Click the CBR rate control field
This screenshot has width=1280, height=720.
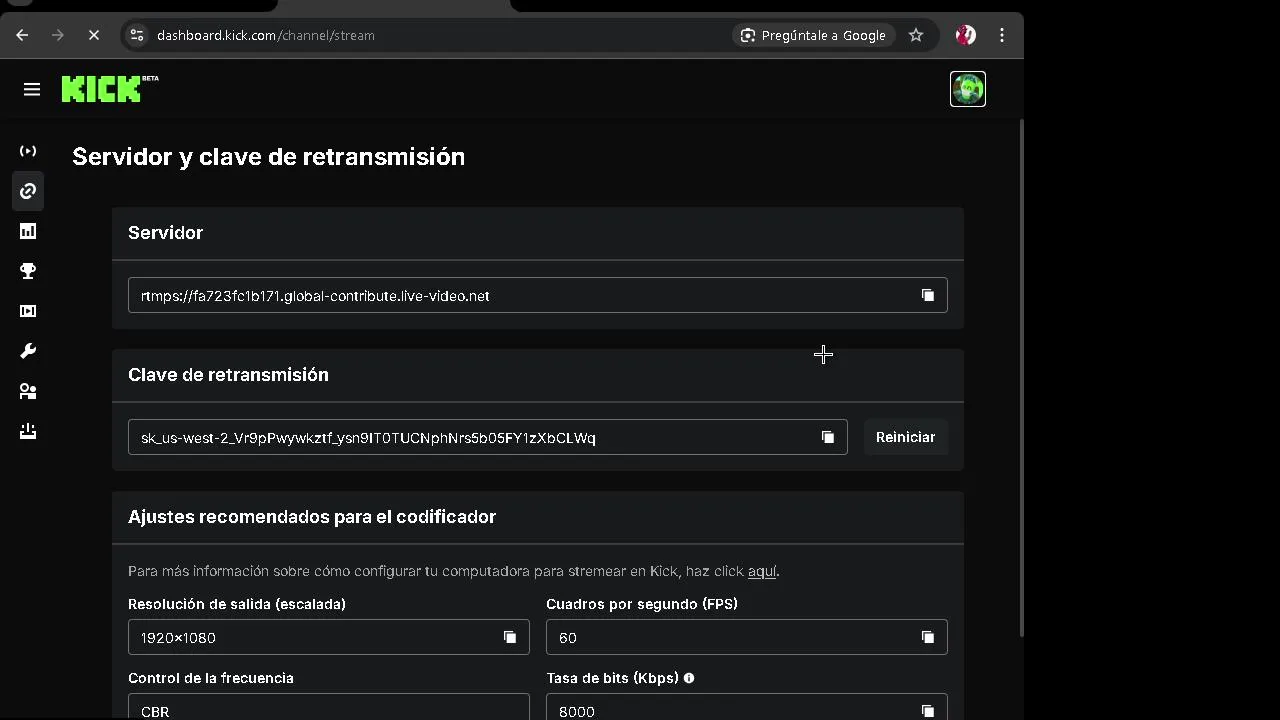[x=329, y=707]
